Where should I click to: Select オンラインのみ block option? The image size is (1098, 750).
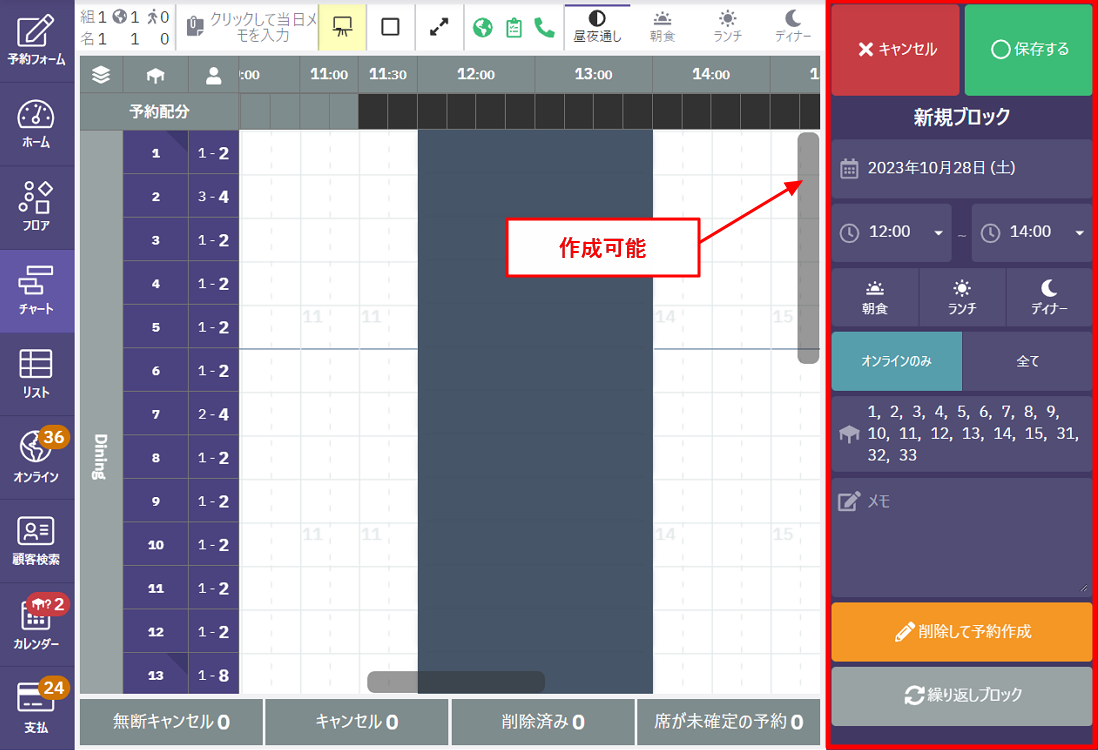(896, 361)
